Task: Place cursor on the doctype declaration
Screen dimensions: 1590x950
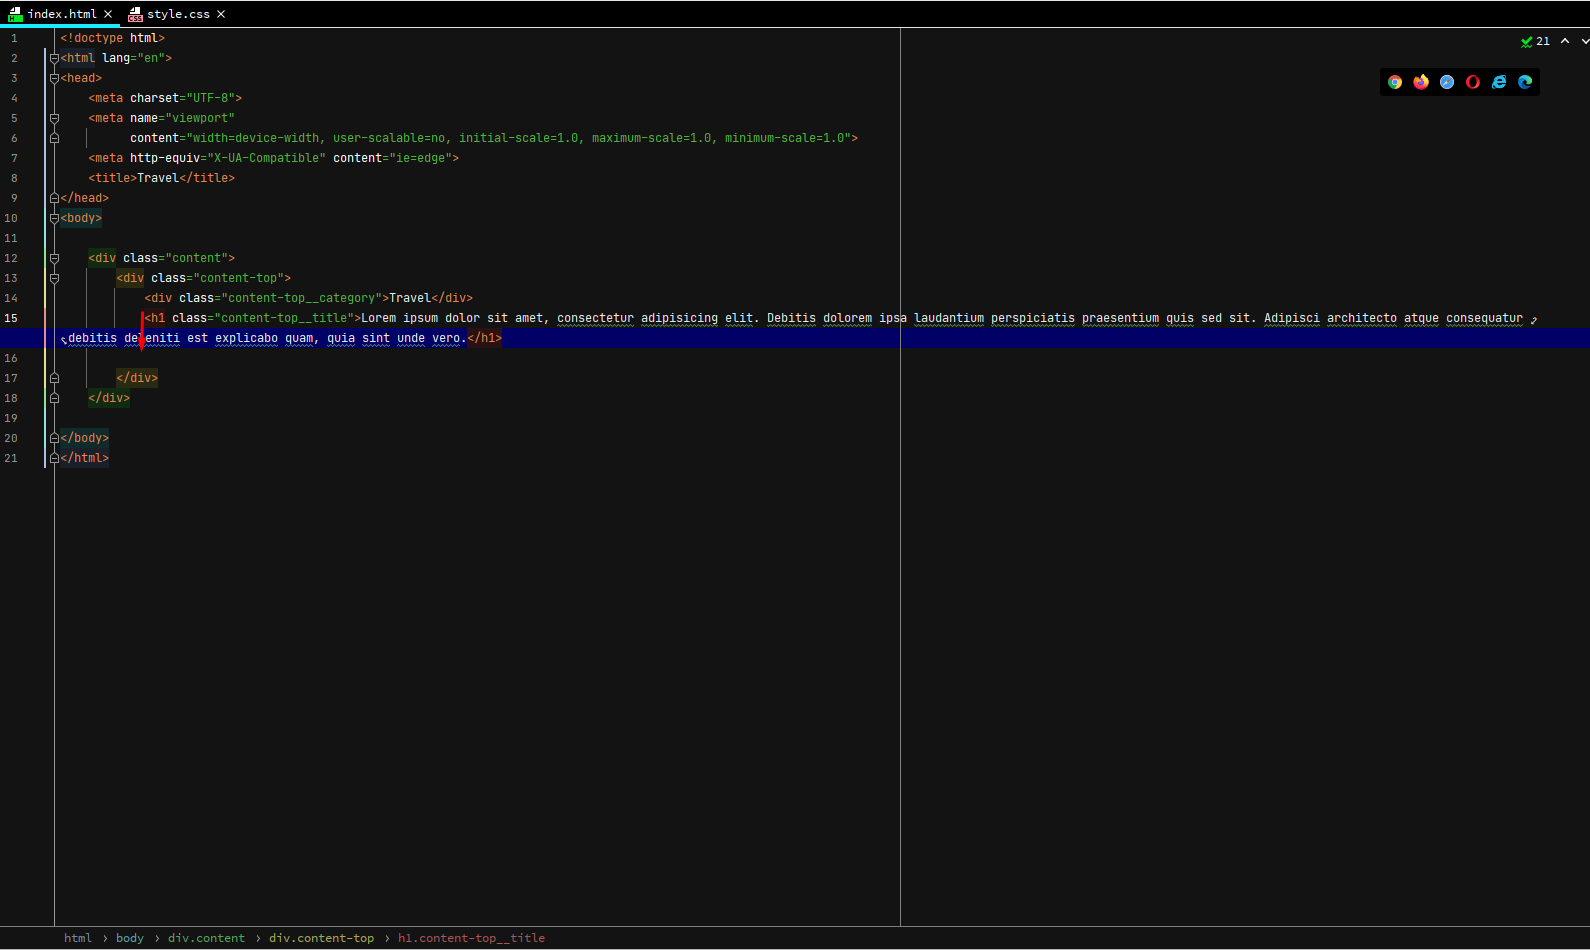Action: point(112,38)
